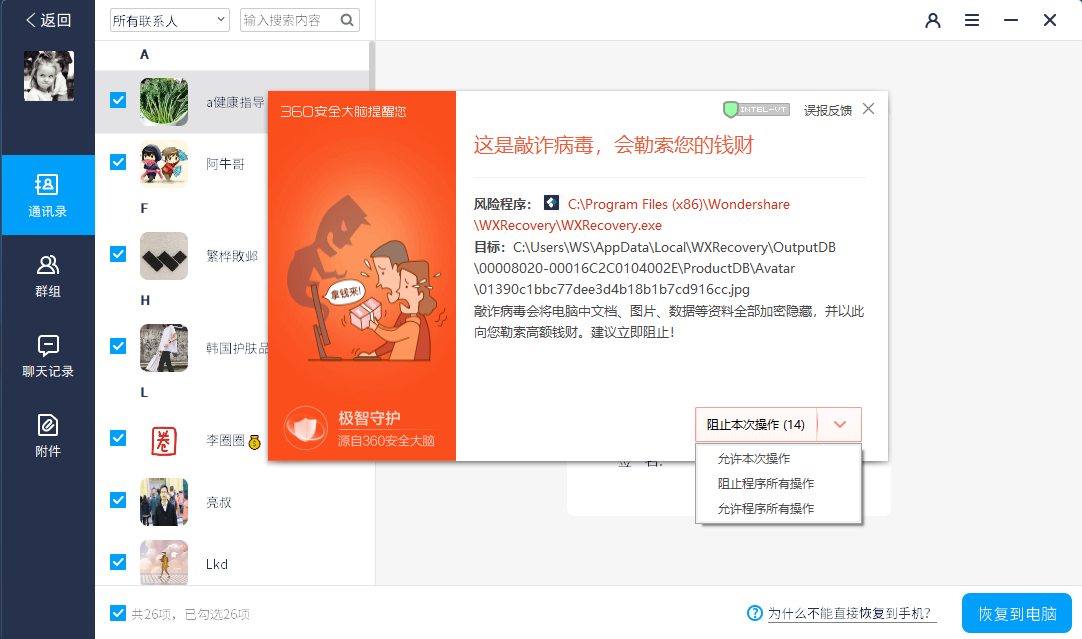Image resolution: width=1082 pixels, height=639 pixels.
Task: Open the 误报反馈 false-positive feedback link
Action: tap(827, 110)
